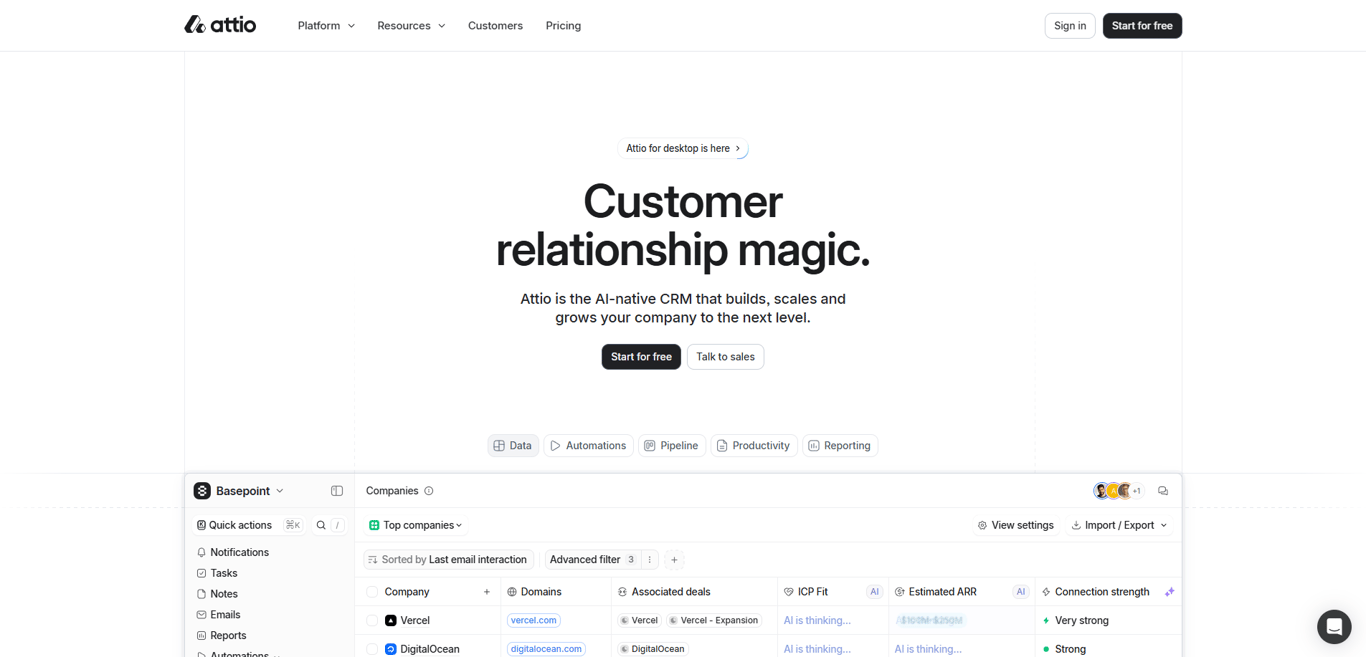The width and height of the screenshot is (1366, 657).
Task: Open Notes in sidebar
Action: point(217,594)
